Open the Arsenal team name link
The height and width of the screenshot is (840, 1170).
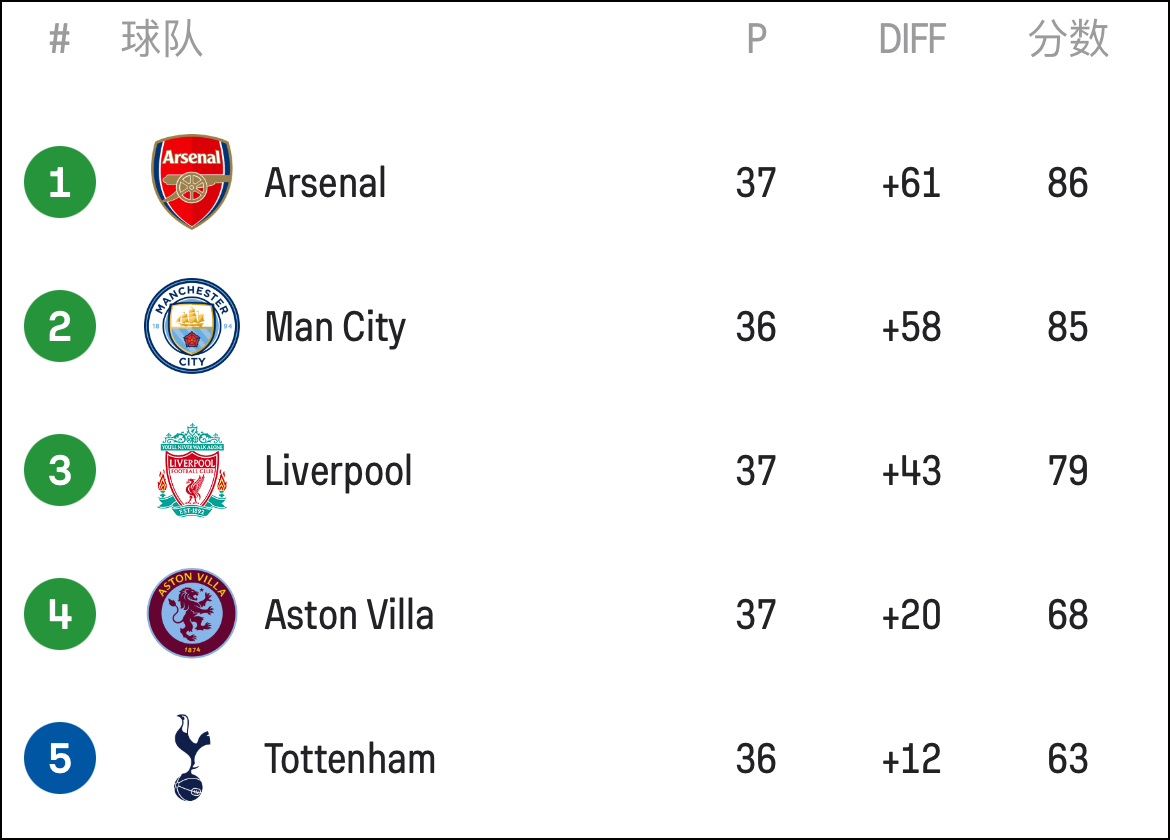pyautogui.click(x=325, y=184)
